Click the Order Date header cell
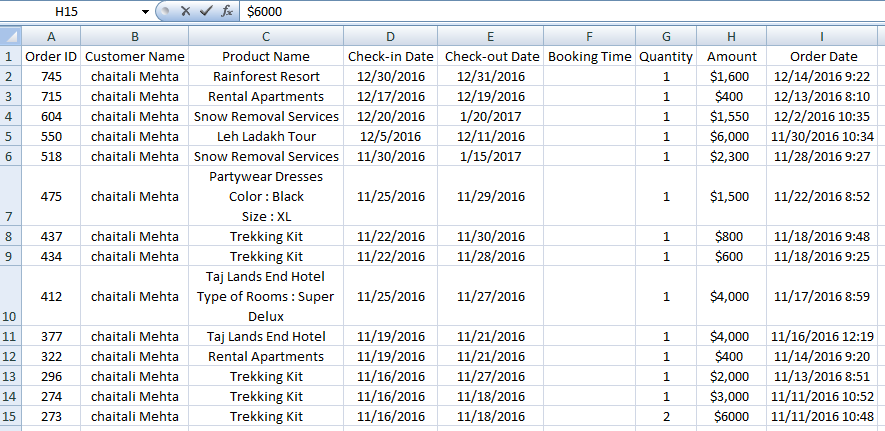Screen dimensions: 885x431 click(822, 56)
